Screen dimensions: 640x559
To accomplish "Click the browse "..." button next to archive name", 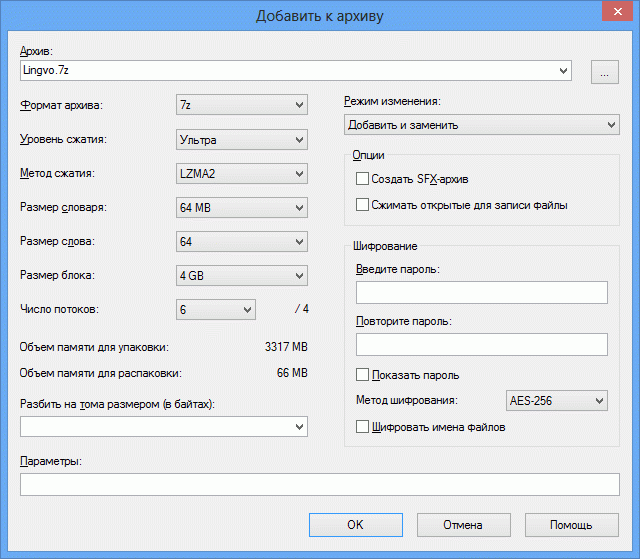I will (605, 71).
